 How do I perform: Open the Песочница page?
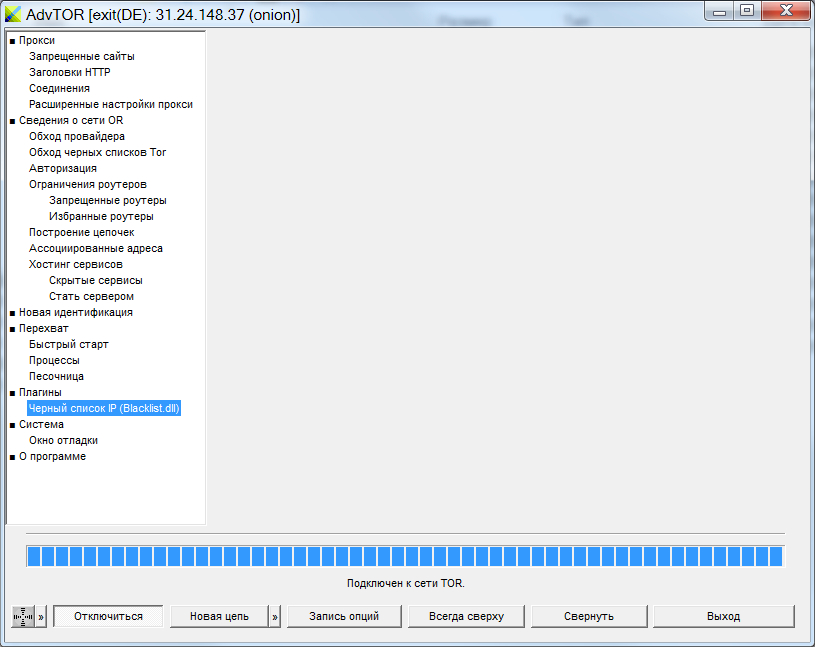pyautogui.click(x=56, y=376)
